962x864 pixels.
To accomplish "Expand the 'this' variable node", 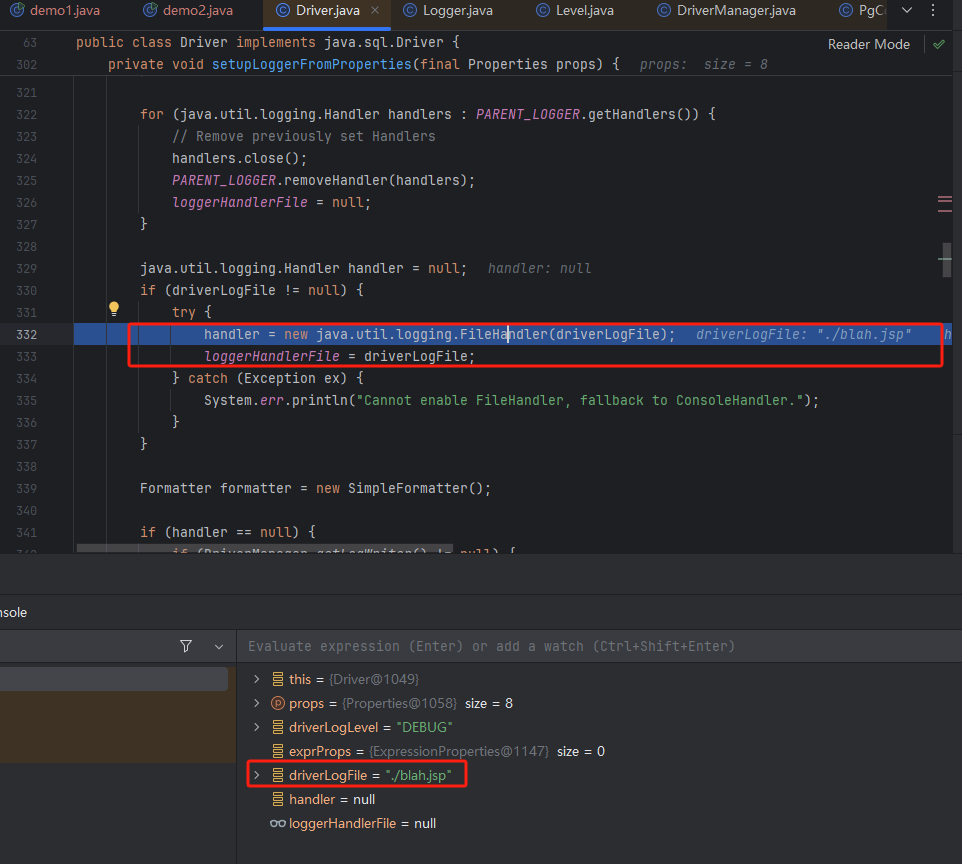I will tap(257, 679).
